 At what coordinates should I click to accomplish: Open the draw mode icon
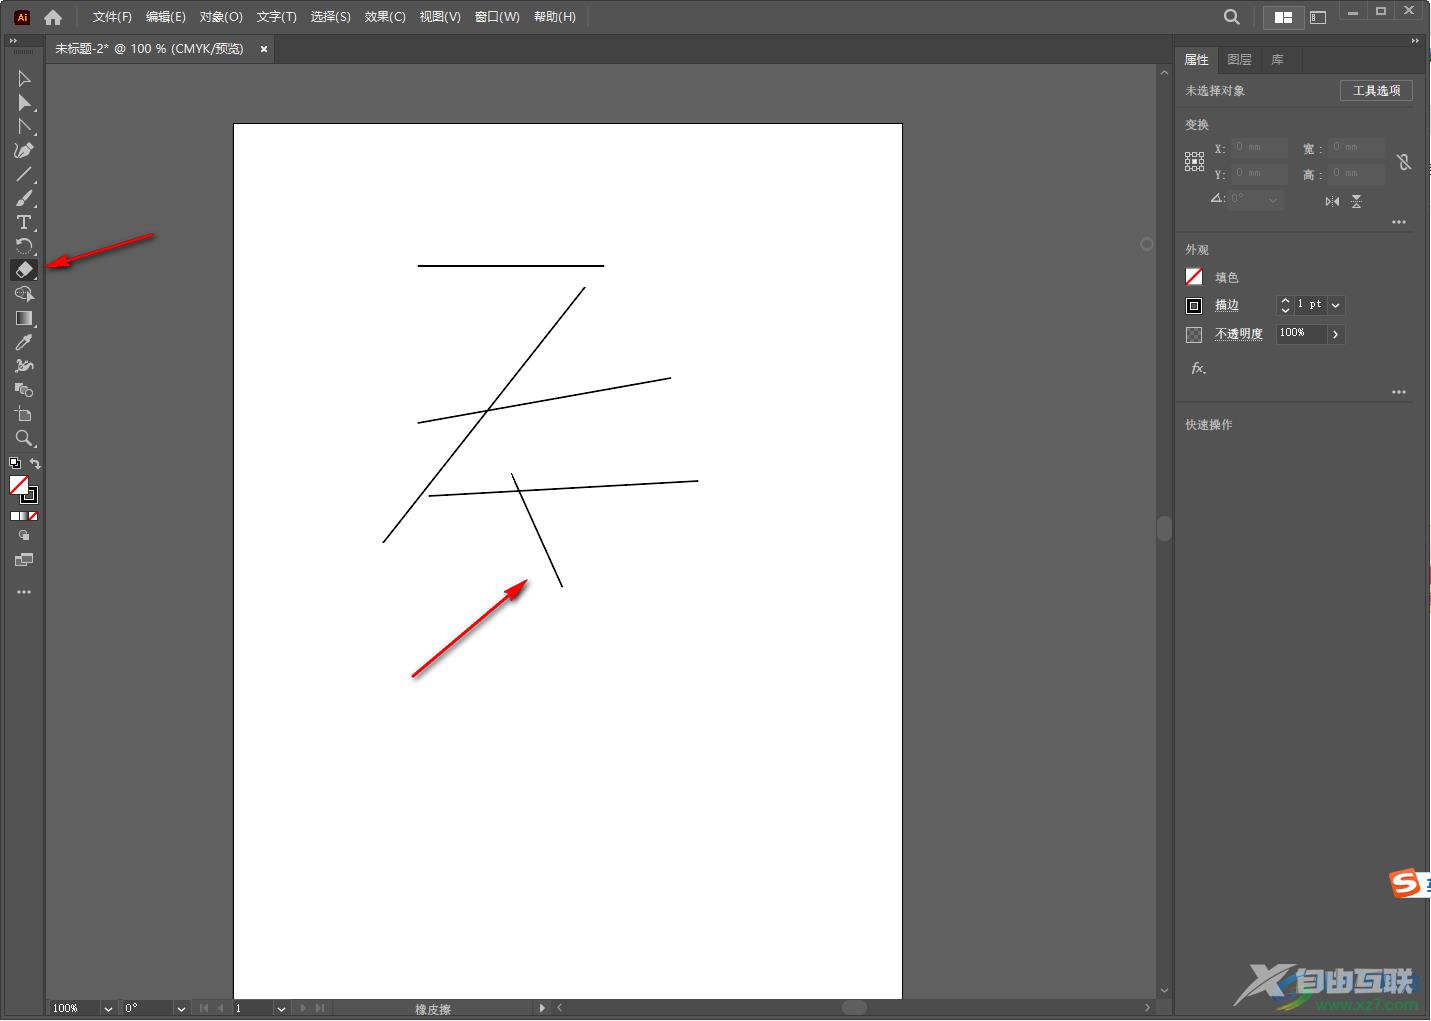coord(24,536)
